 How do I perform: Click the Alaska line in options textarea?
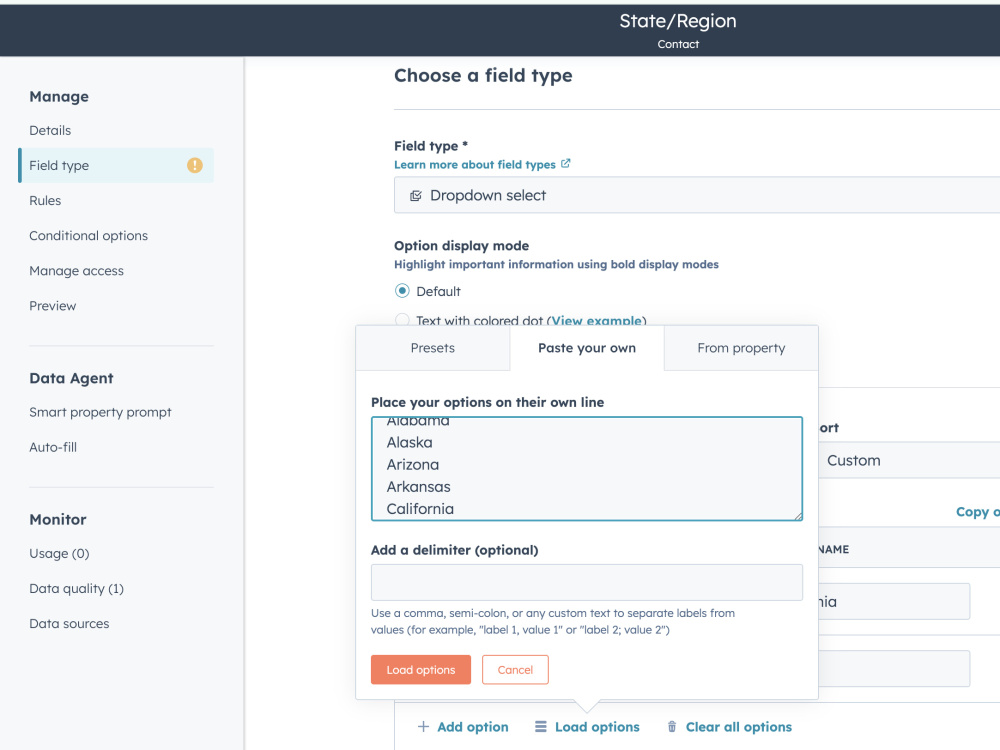(409, 442)
